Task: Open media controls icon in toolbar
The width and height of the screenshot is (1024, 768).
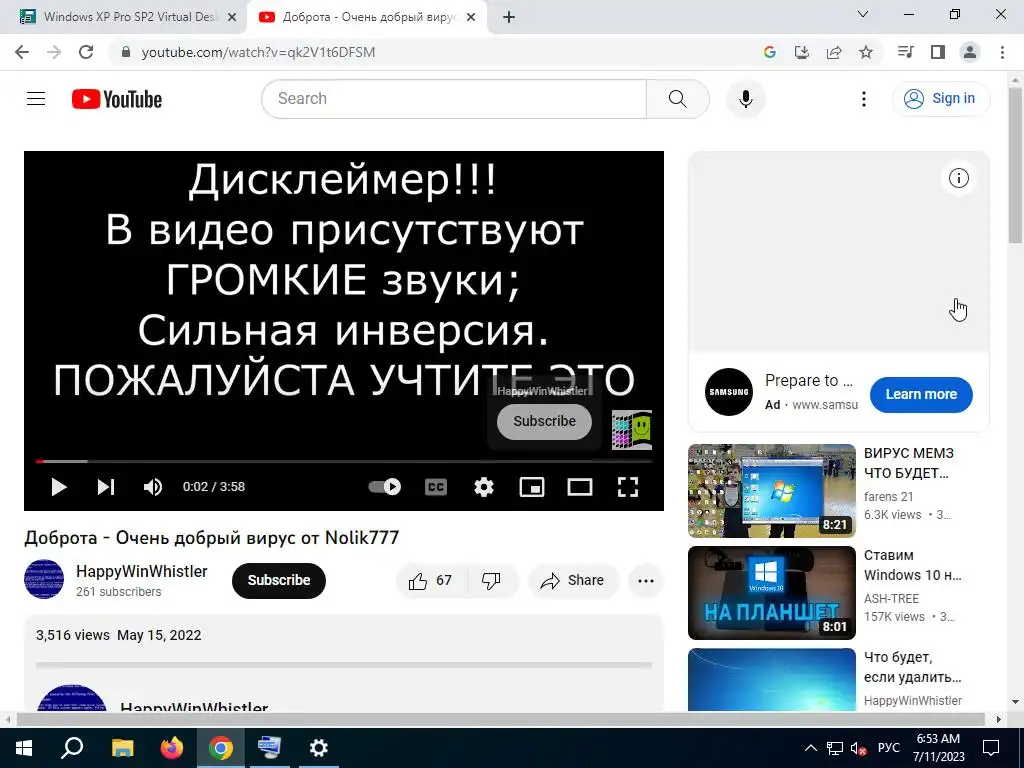Action: coord(905,52)
